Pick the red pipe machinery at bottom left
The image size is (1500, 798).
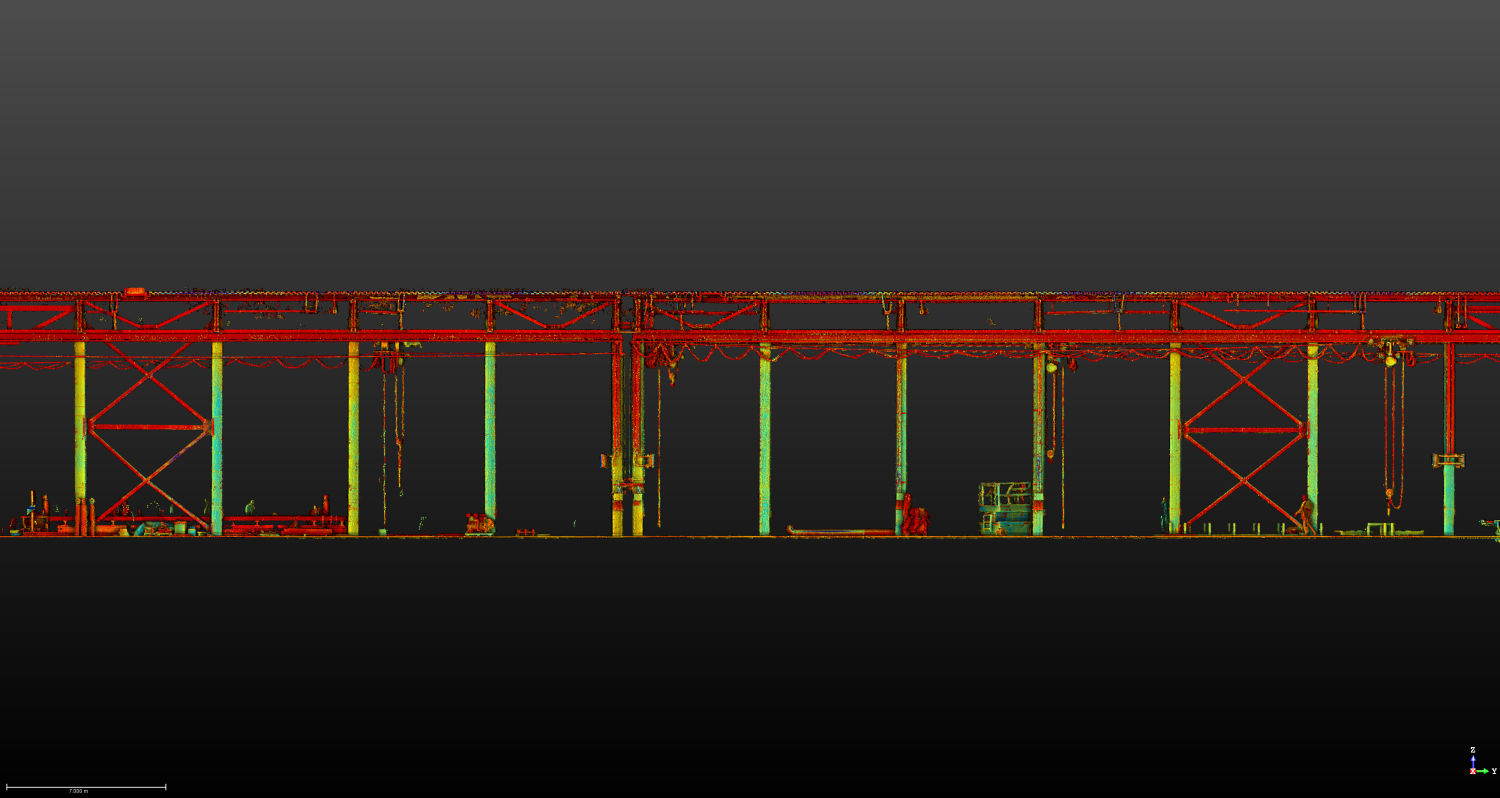[285, 521]
